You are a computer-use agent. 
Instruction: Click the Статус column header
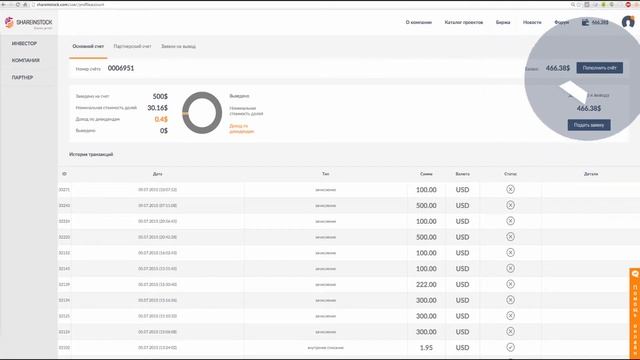[510, 174]
